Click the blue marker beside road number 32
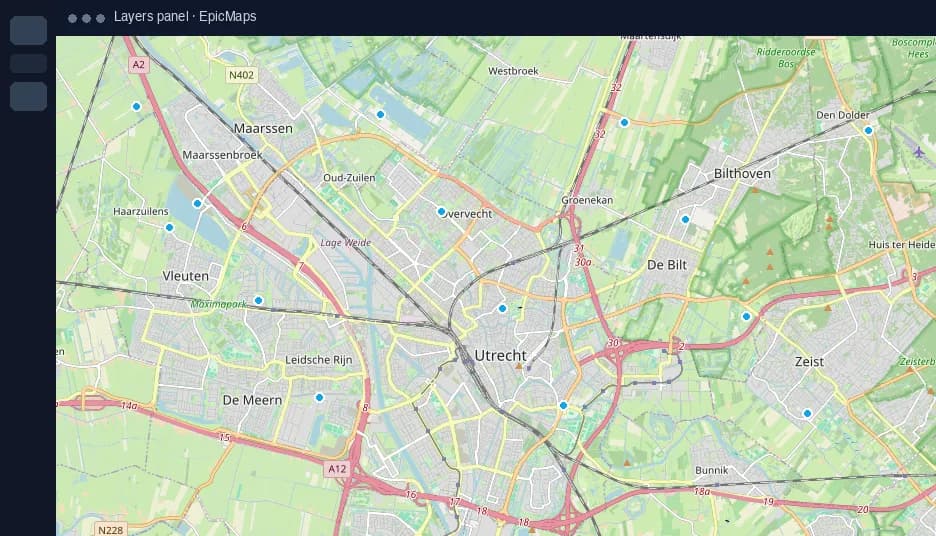Screen dimensions: 936x536 pos(624,122)
